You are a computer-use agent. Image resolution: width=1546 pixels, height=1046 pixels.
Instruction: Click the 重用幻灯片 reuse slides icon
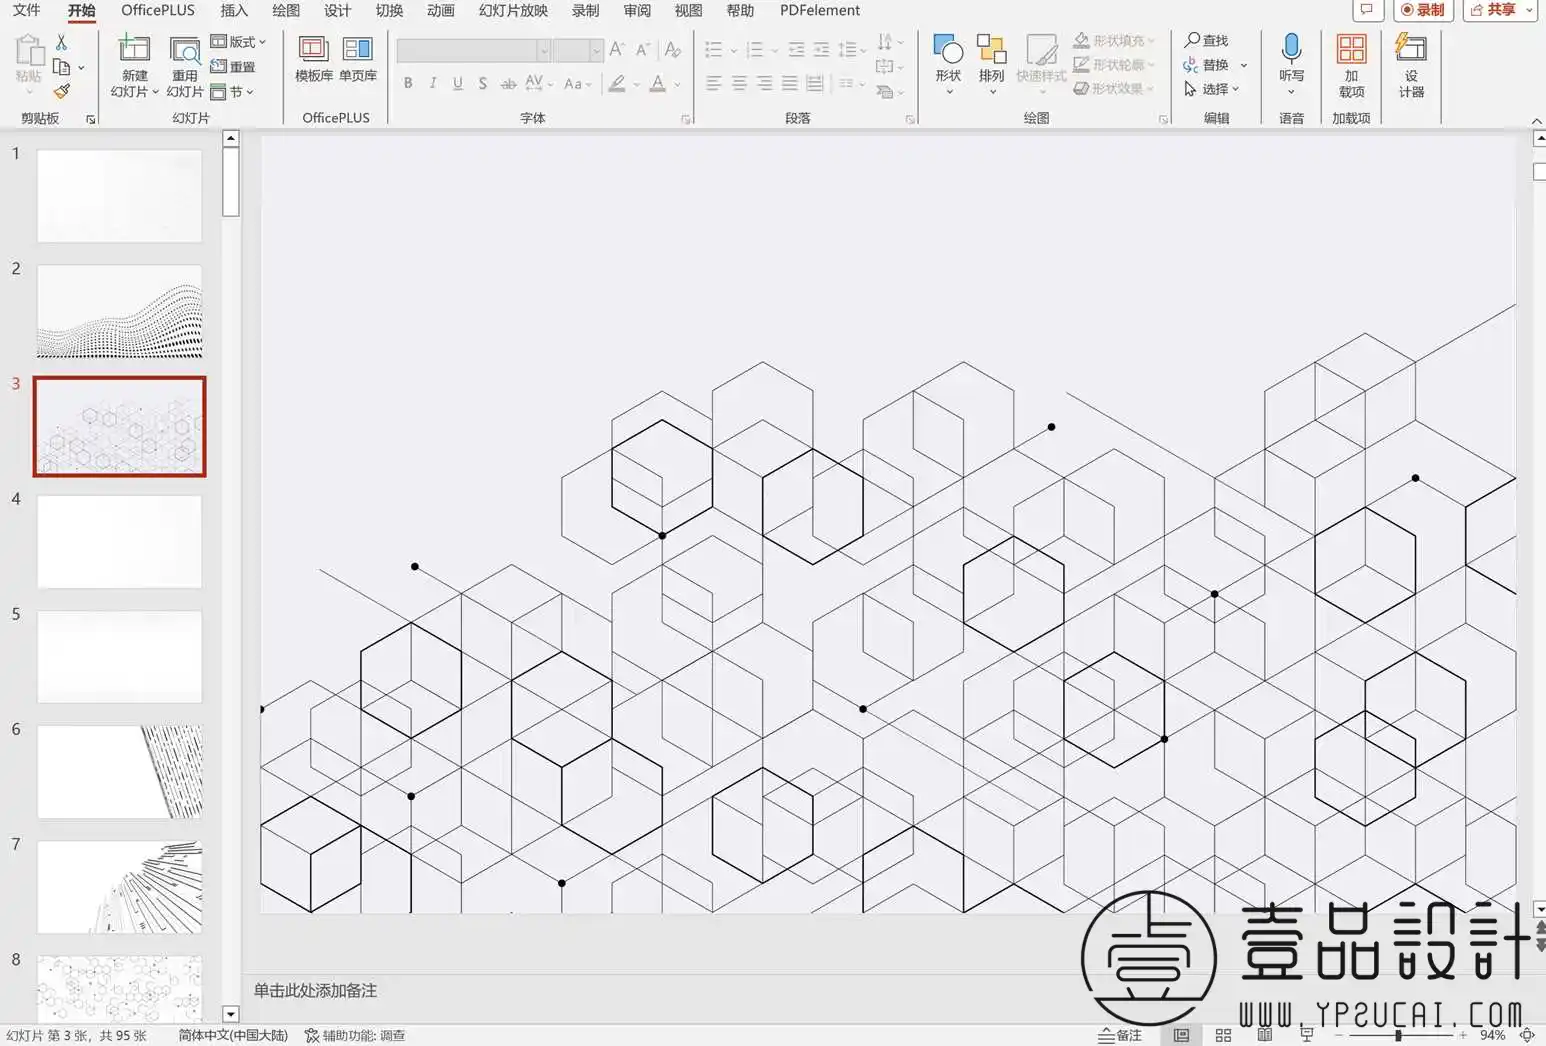185,50
